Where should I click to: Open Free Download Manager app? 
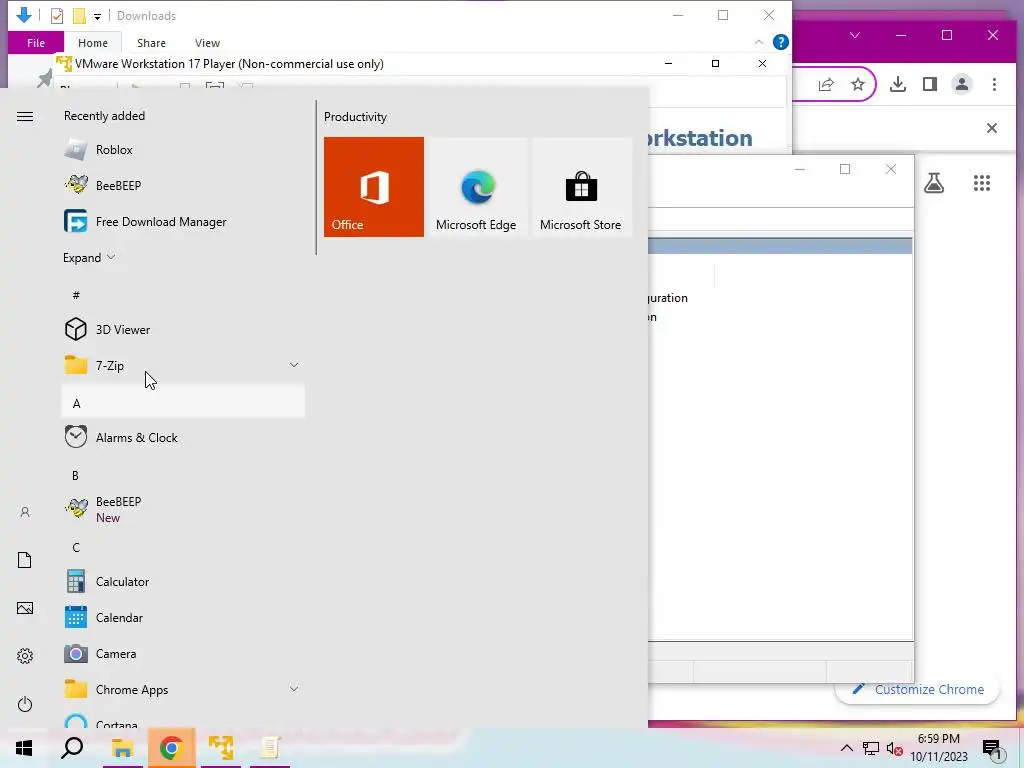[183, 221]
